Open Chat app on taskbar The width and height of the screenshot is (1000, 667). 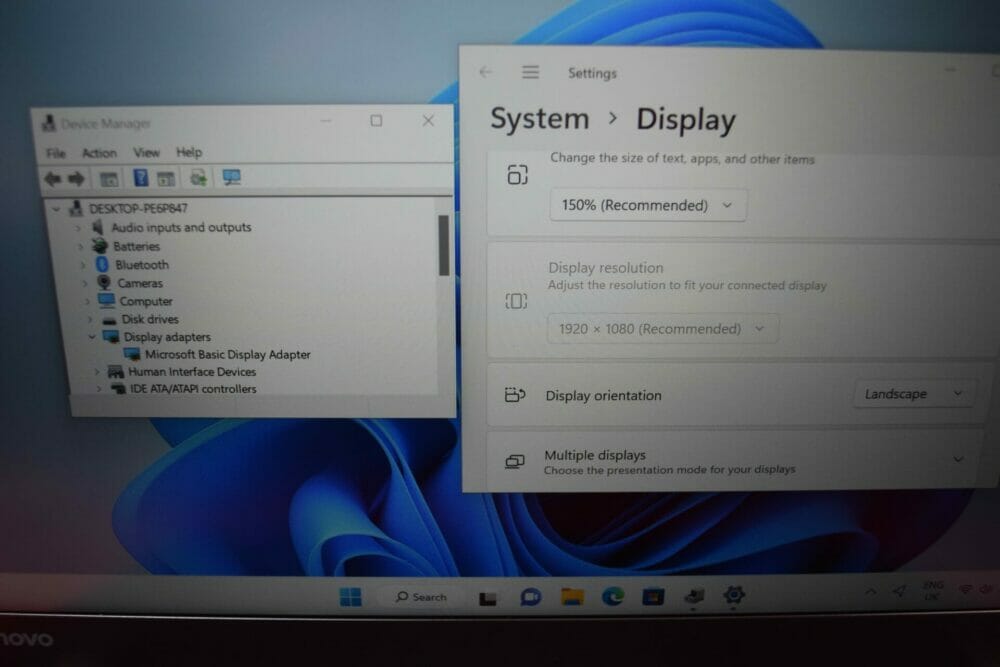tap(531, 597)
